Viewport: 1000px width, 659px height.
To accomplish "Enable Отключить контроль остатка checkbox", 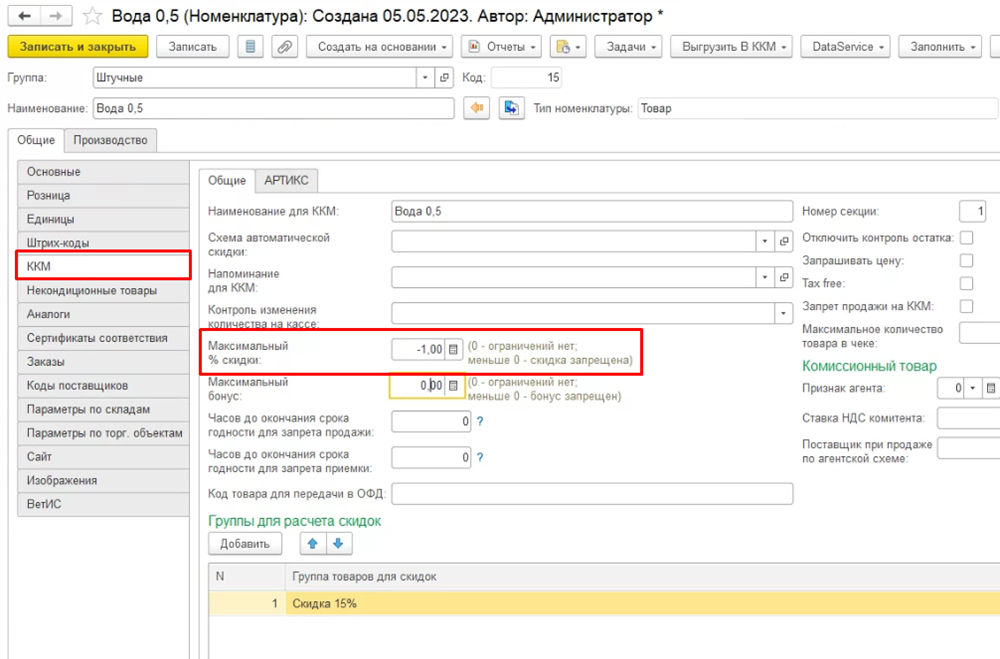I will (966, 238).
